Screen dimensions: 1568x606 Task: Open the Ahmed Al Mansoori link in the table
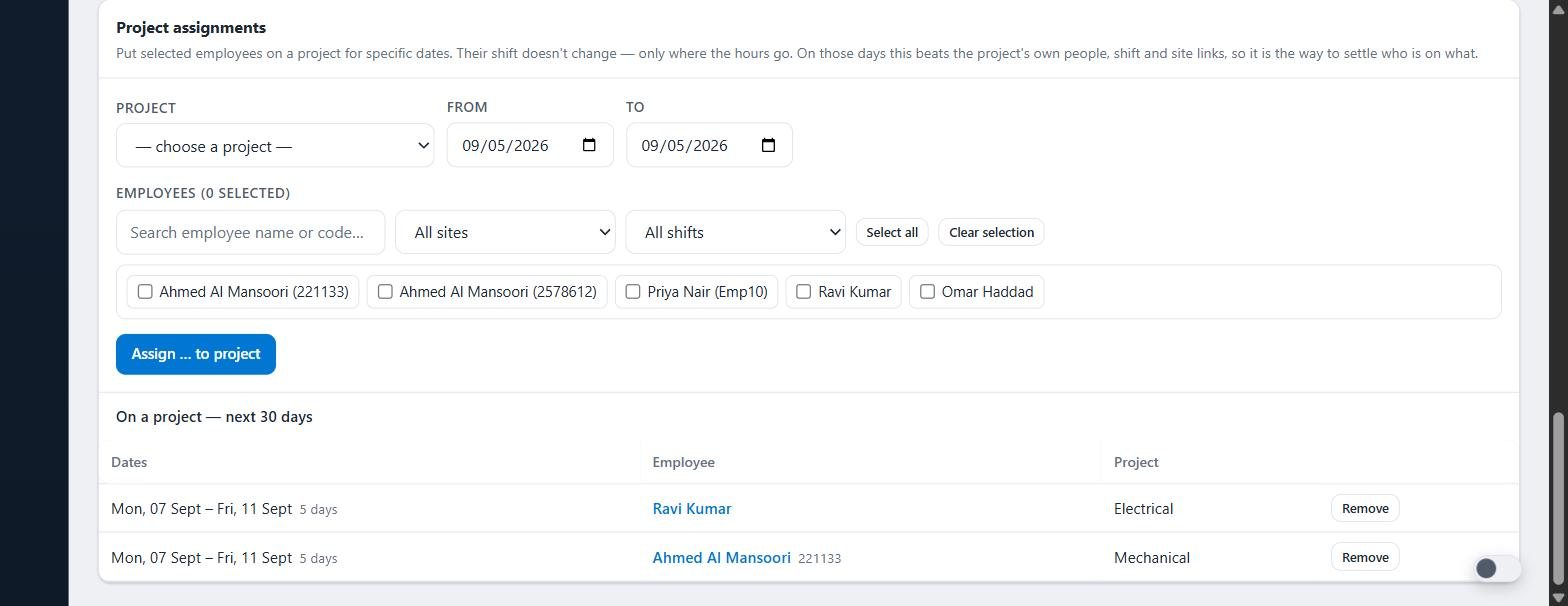721,558
